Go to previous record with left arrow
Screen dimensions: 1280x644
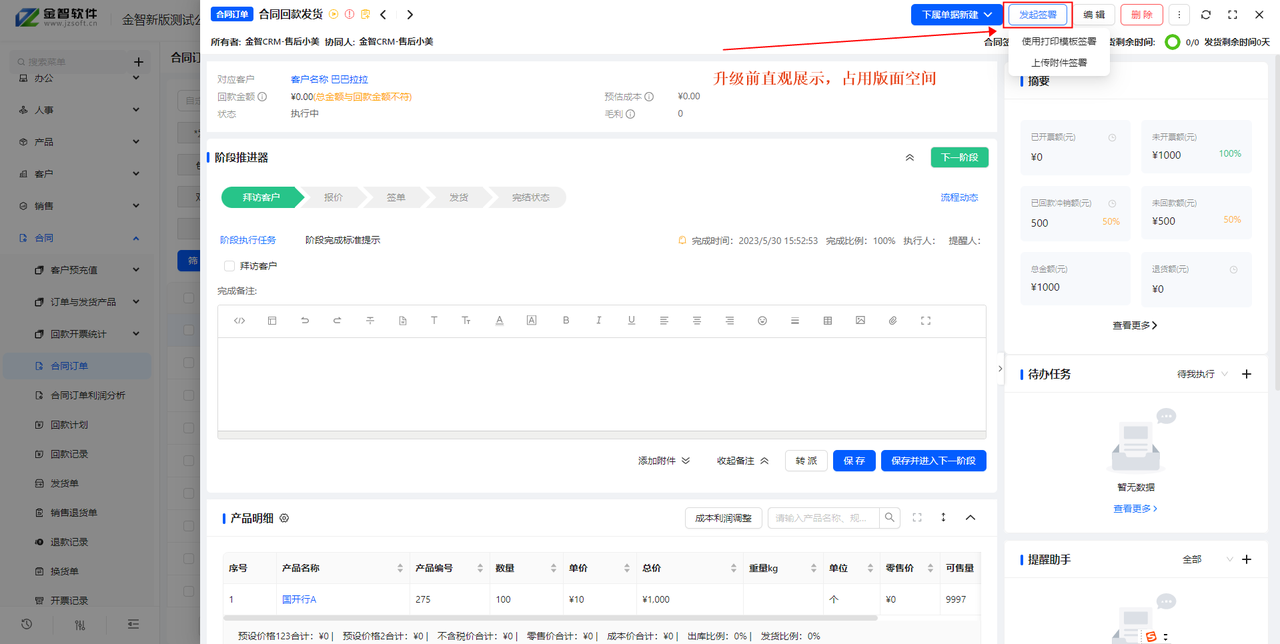(x=383, y=14)
